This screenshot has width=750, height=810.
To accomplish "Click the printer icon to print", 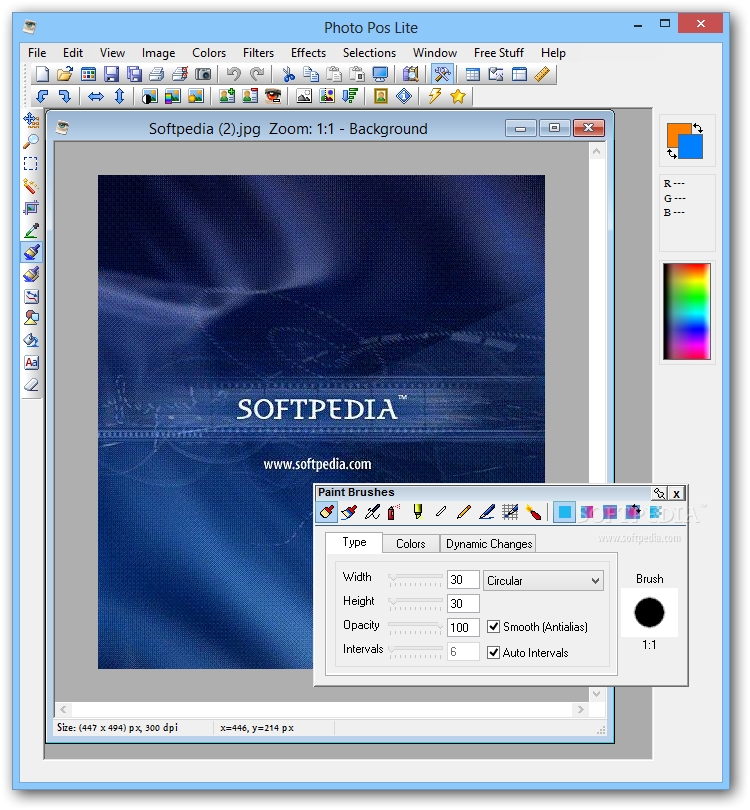I will click(x=157, y=74).
